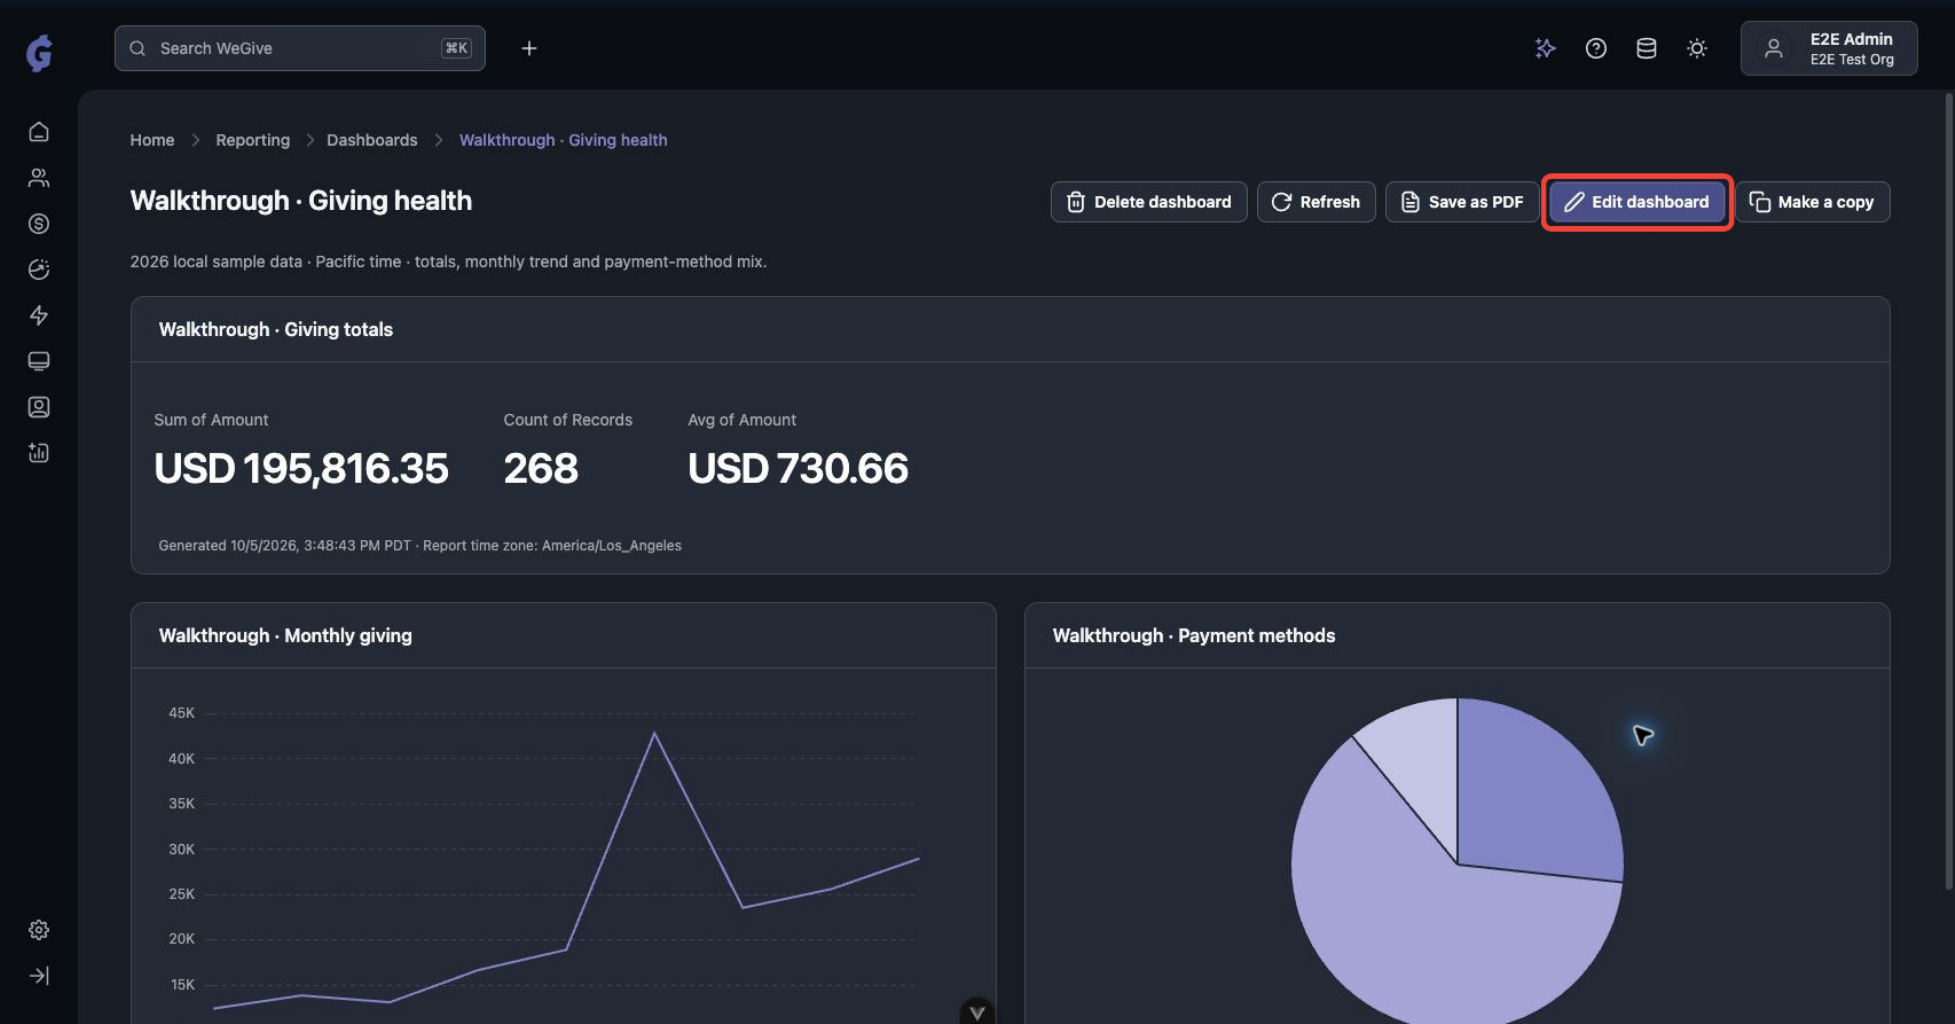The height and width of the screenshot is (1024, 1955).
Task: Open the lightning bolt sidebar icon
Action: coord(39,316)
